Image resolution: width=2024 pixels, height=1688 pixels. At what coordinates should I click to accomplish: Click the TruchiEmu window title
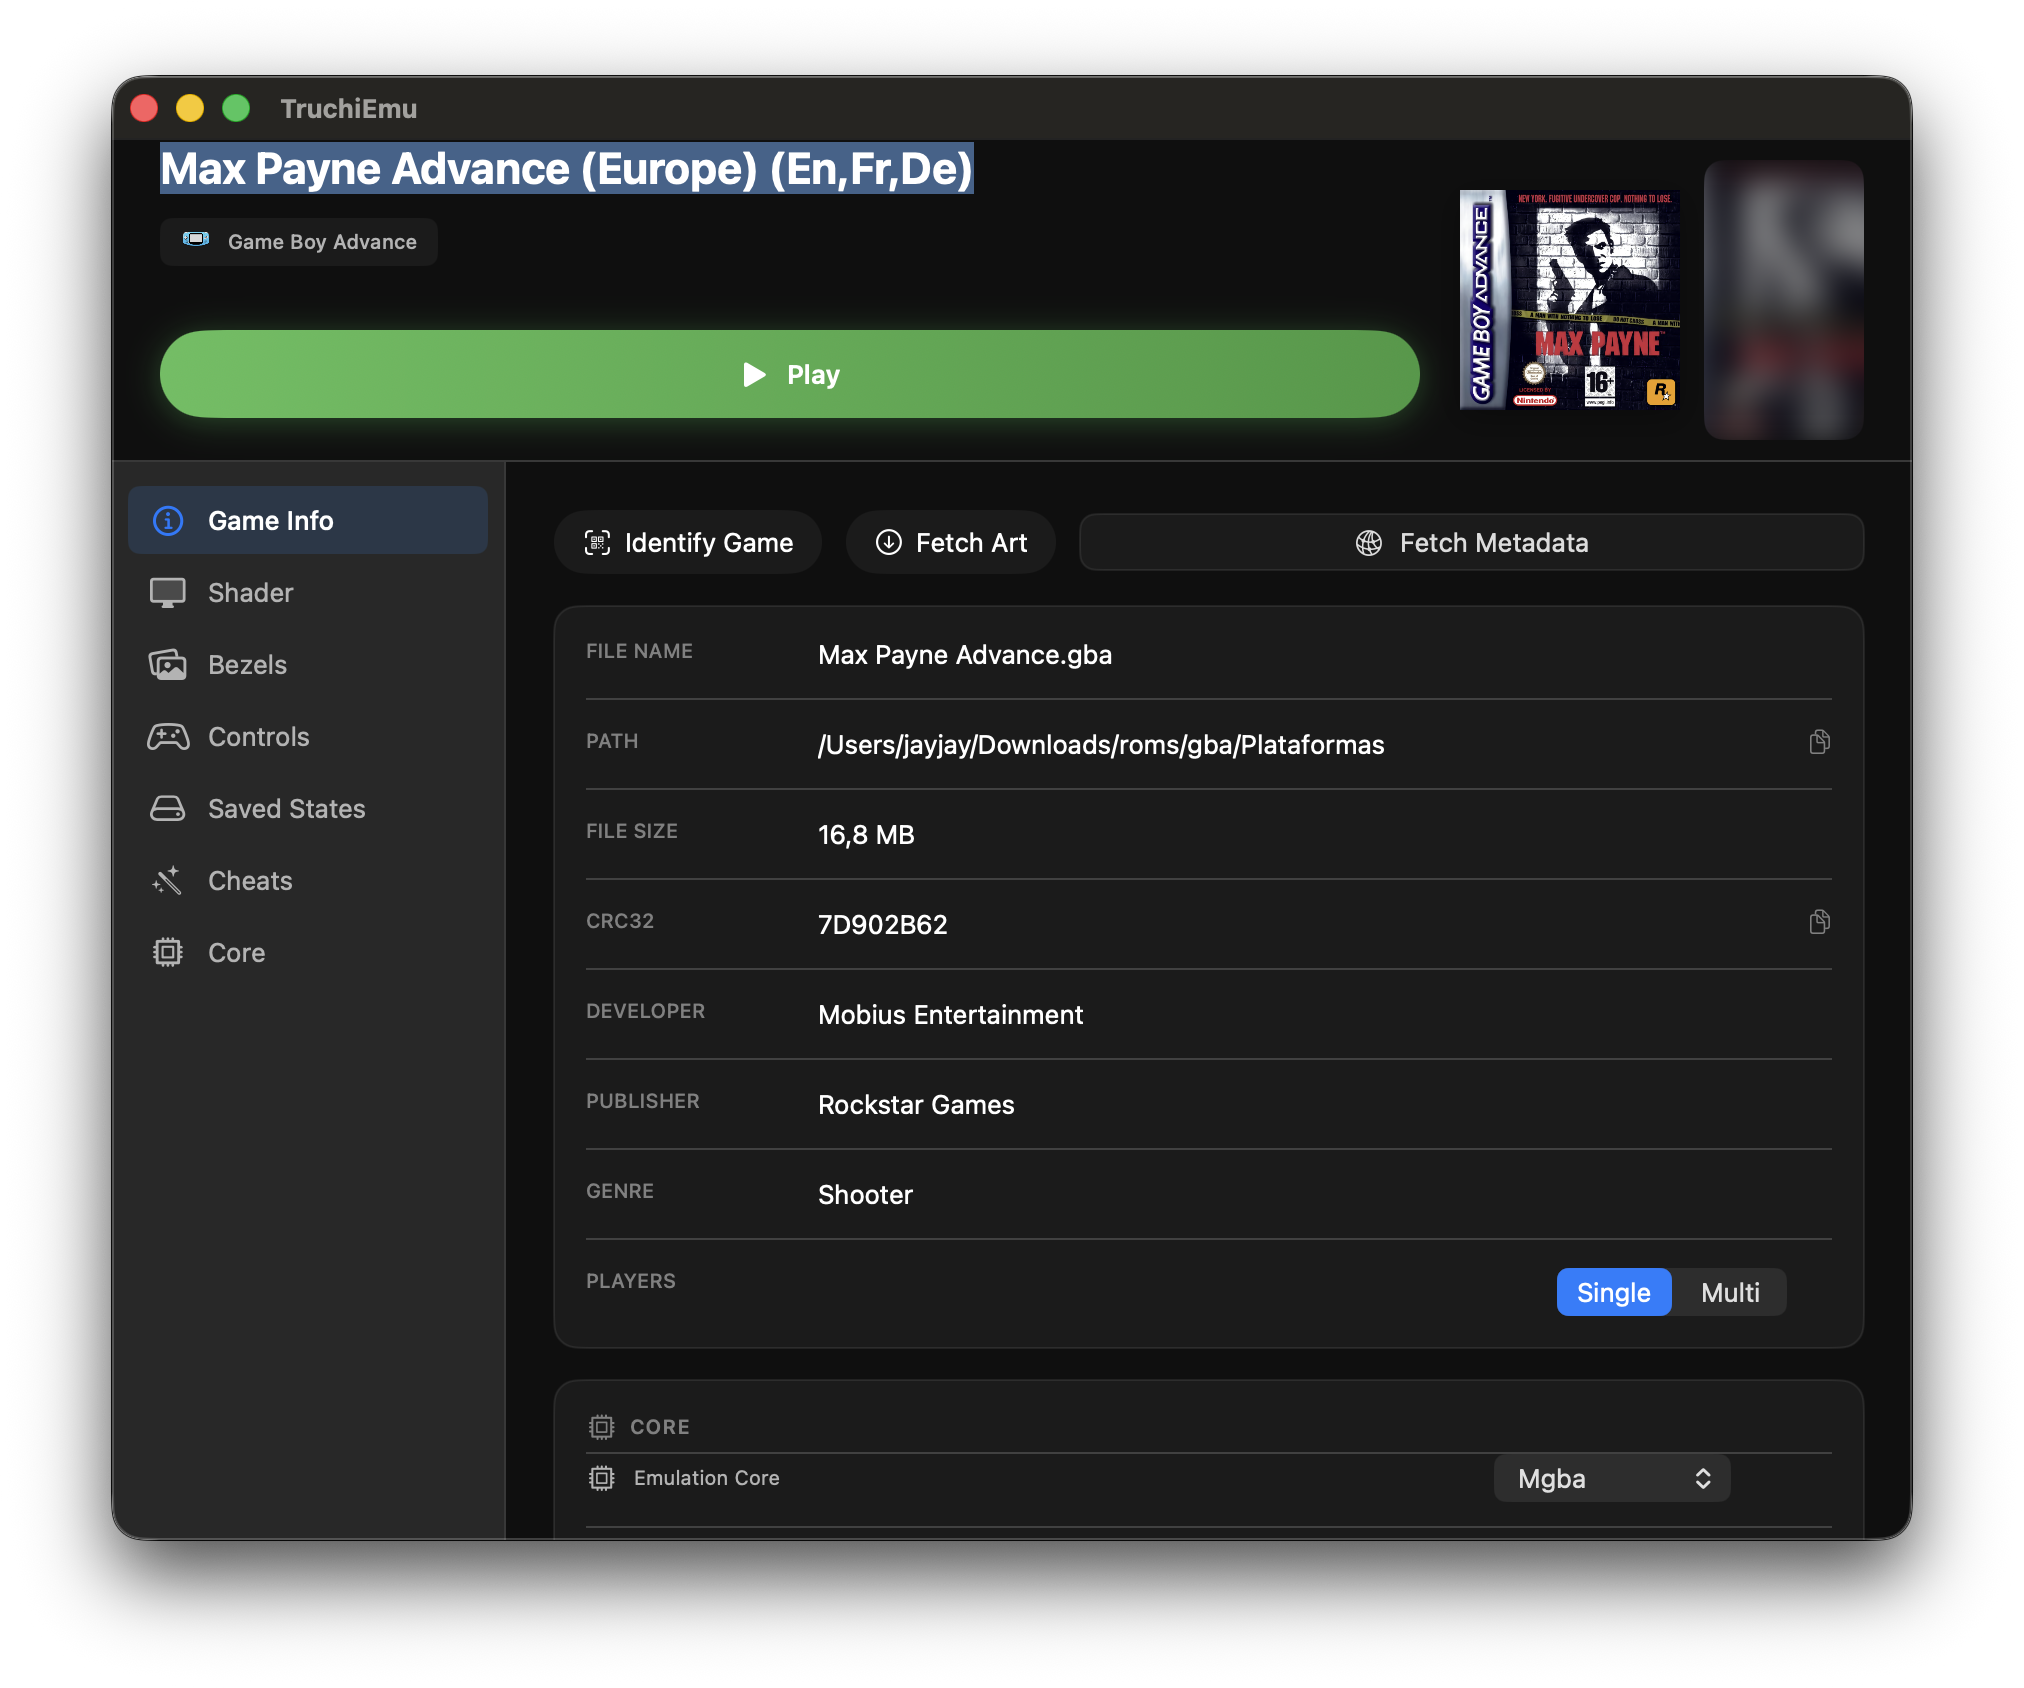349,108
